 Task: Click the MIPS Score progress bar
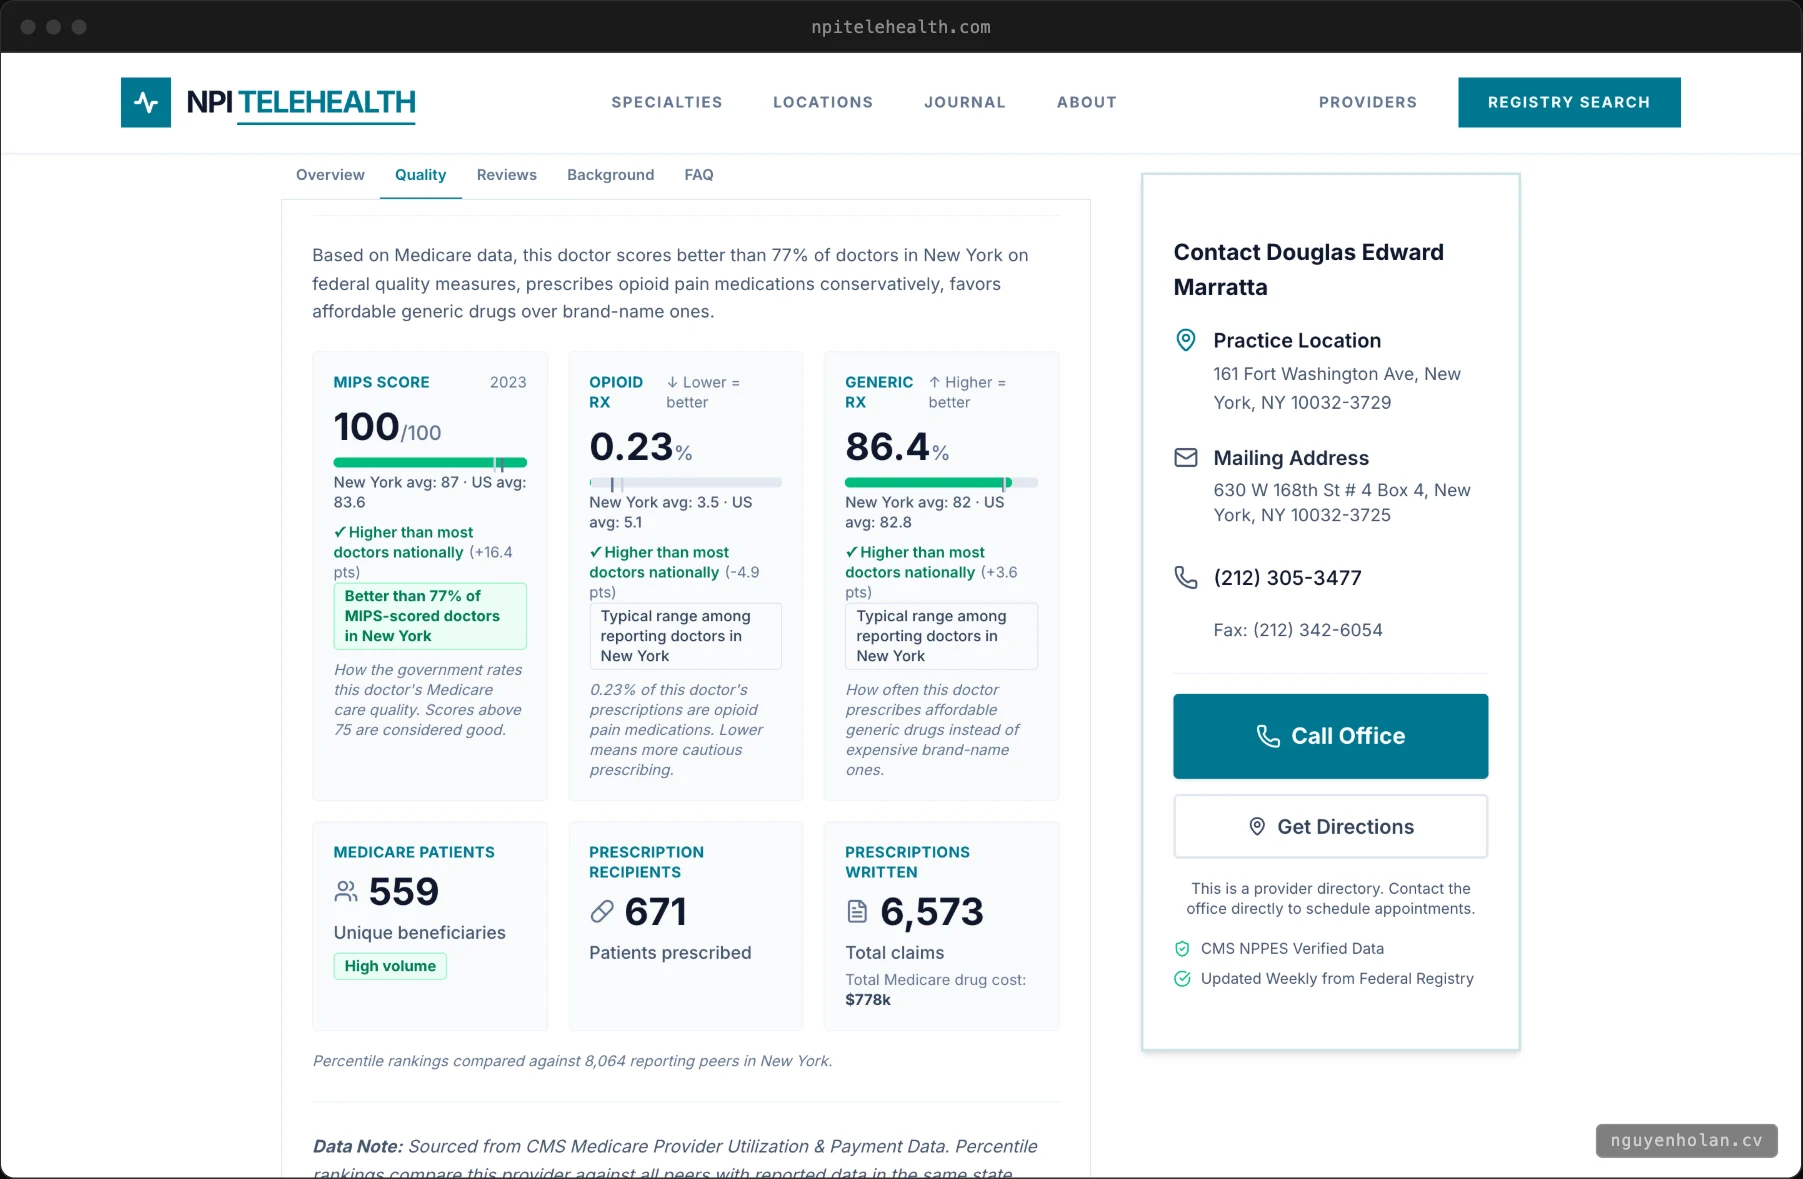pyautogui.click(x=430, y=462)
